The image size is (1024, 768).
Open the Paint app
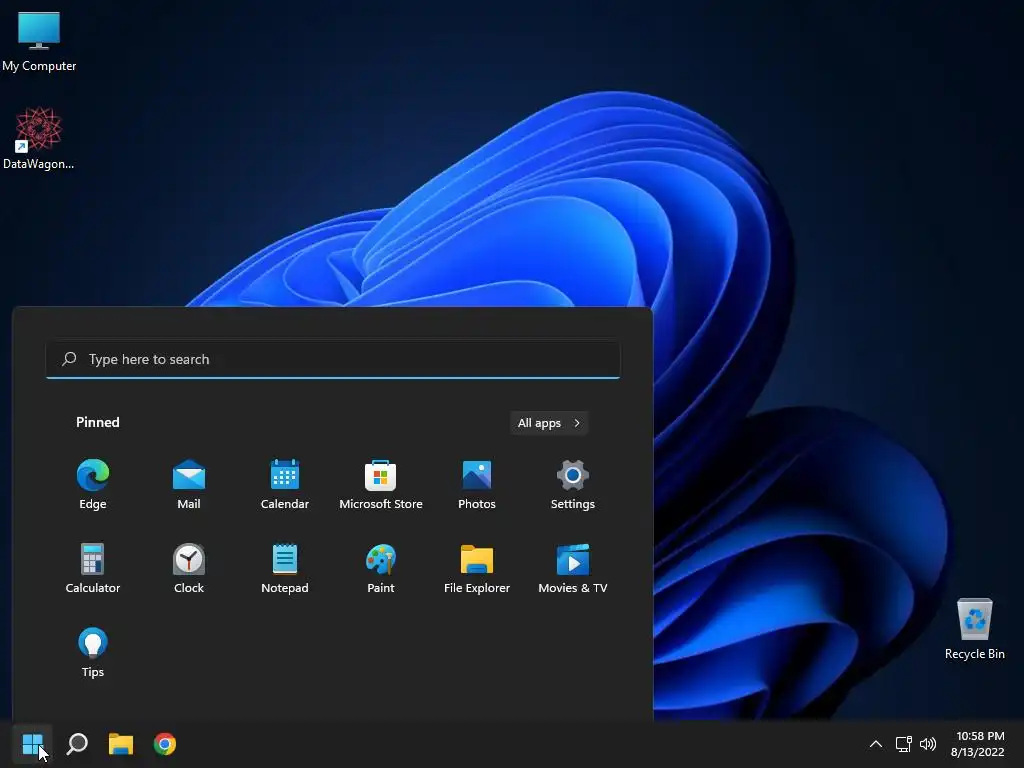(x=381, y=568)
